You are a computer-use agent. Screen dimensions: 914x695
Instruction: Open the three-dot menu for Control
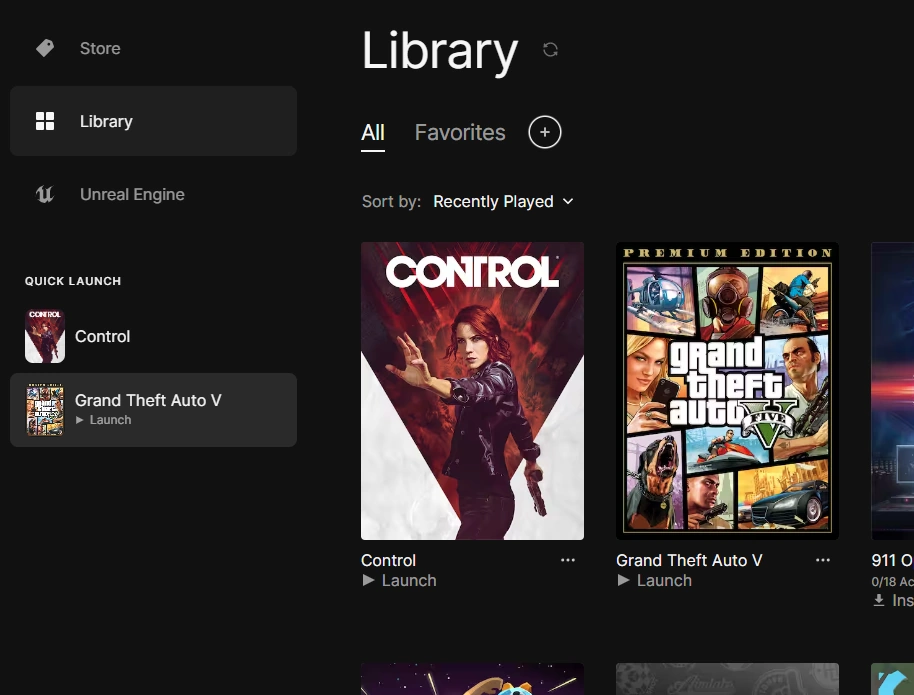(568, 560)
